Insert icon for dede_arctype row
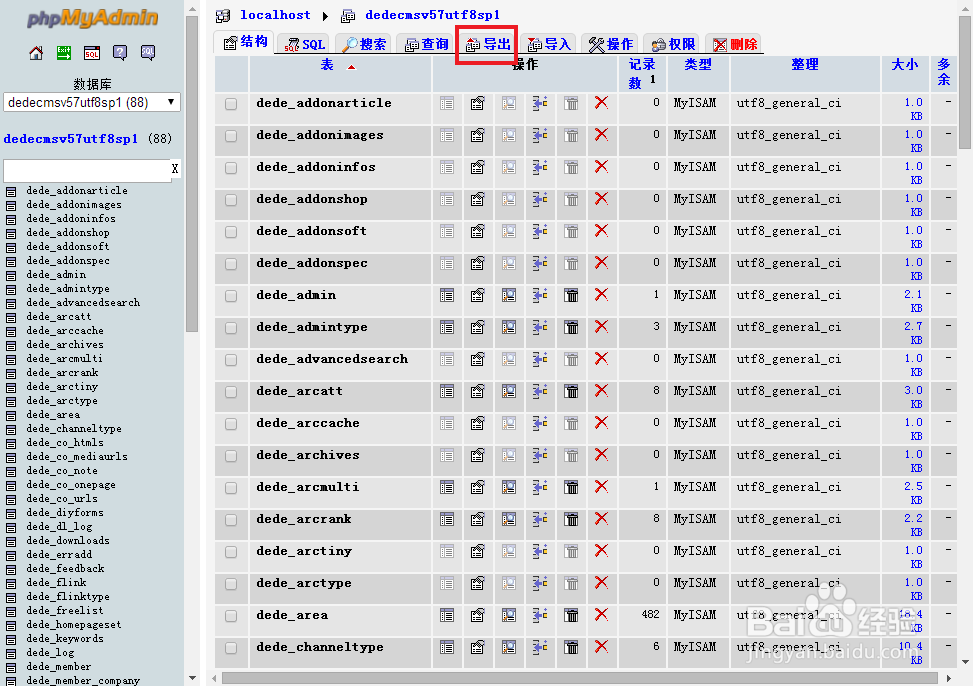Viewport: 973px width, 686px height. [x=540, y=583]
